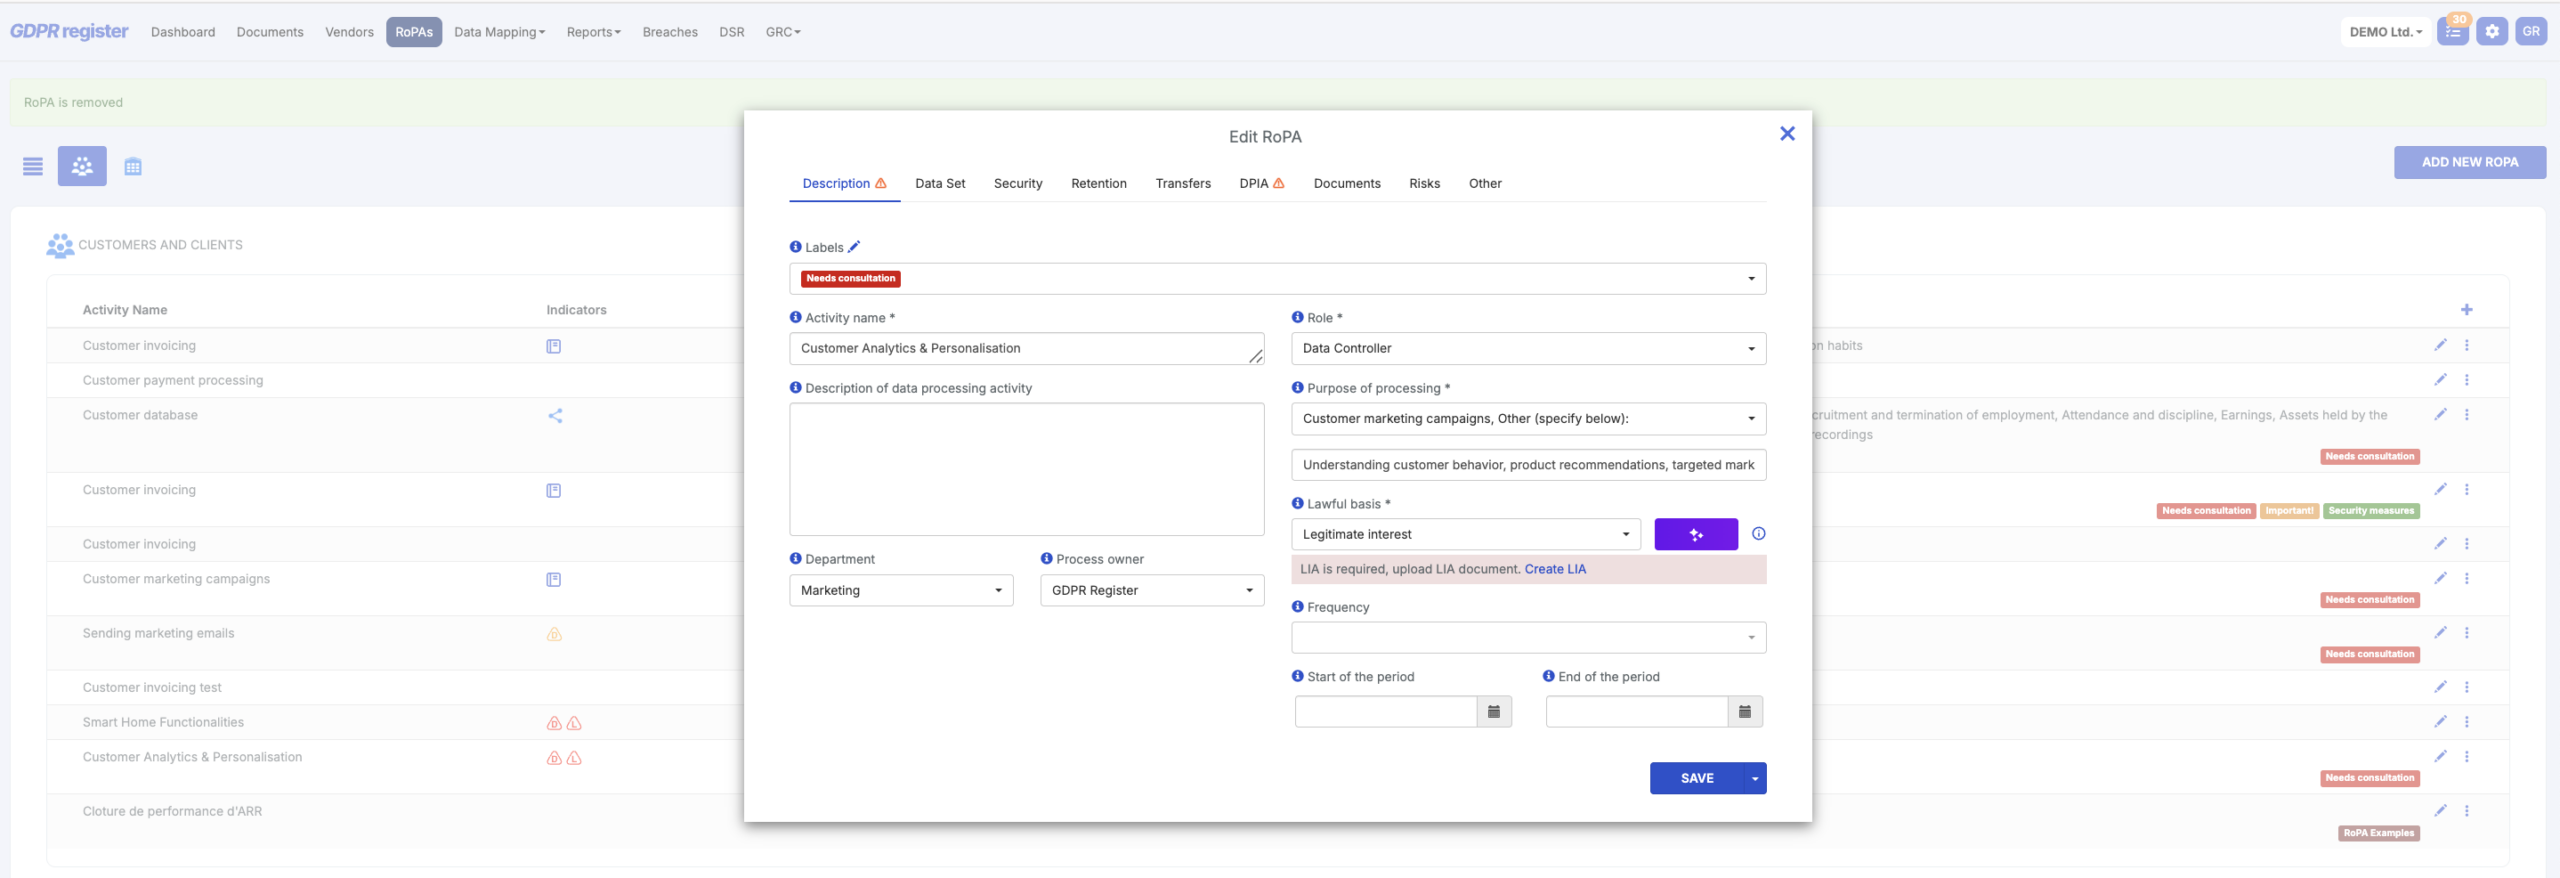Open the Frequency dropdown
The image size is (2560, 878).
pyautogui.click(x=1527, y=638)
